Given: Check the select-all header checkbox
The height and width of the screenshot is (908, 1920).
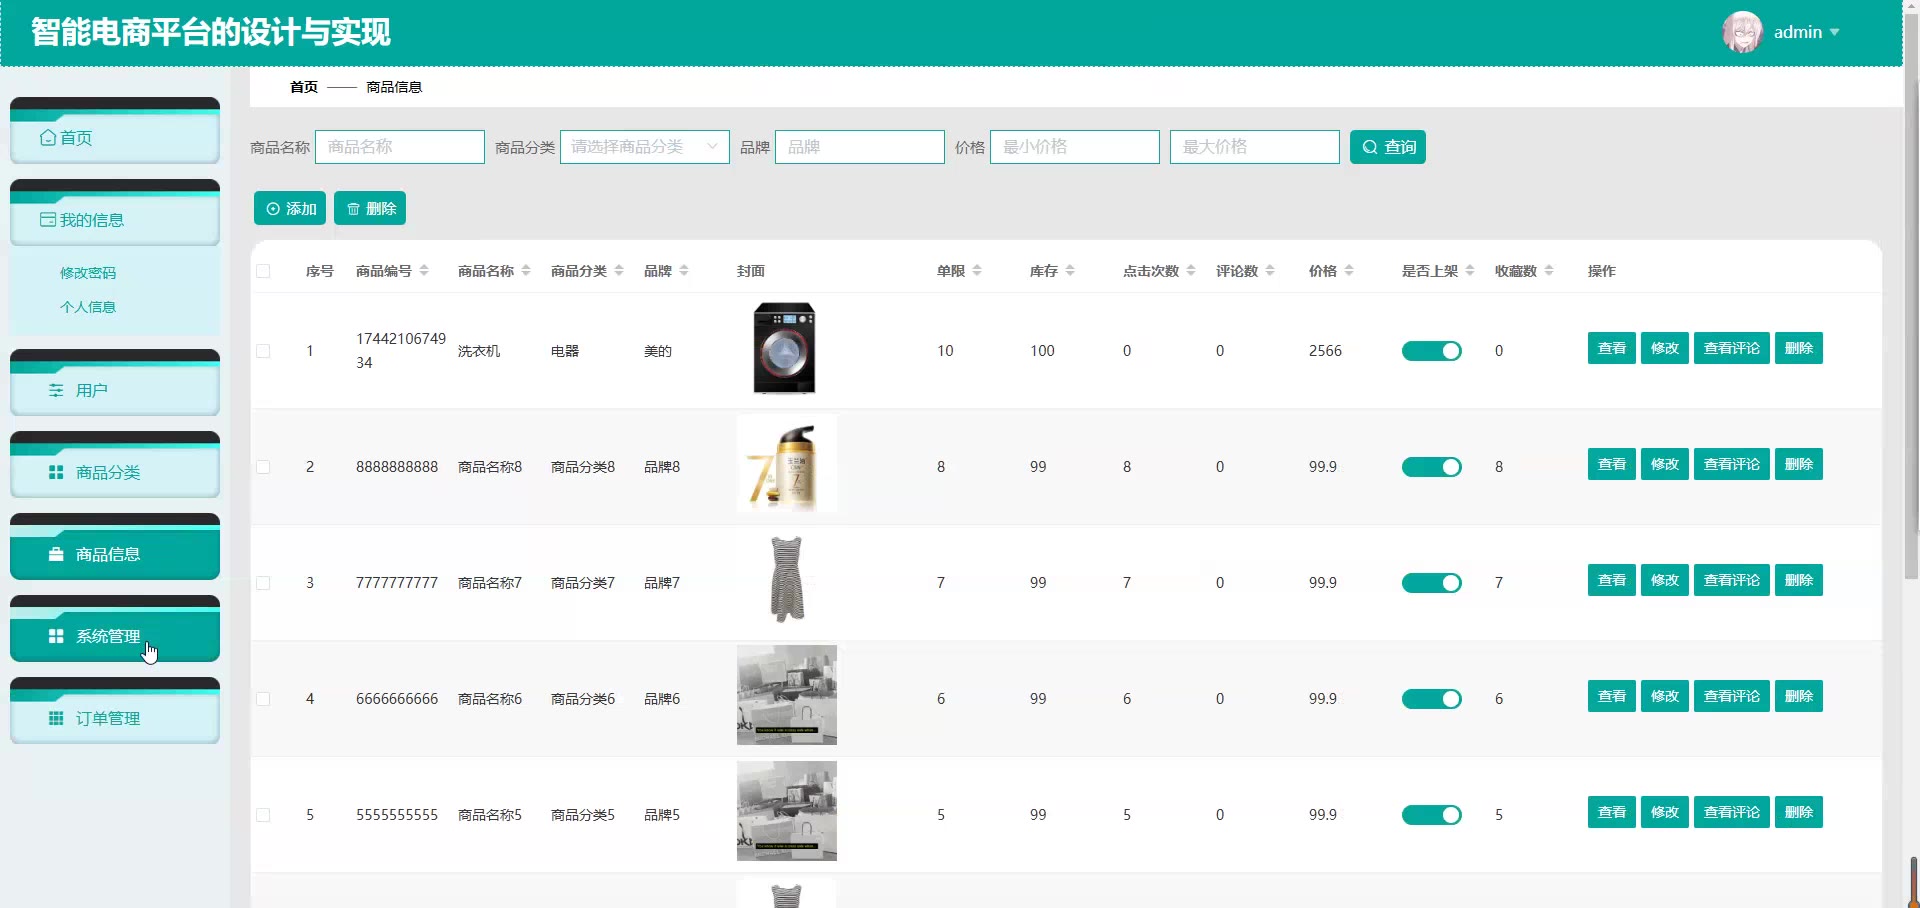Looking at the screenshot, I should [x=263, y=271].
